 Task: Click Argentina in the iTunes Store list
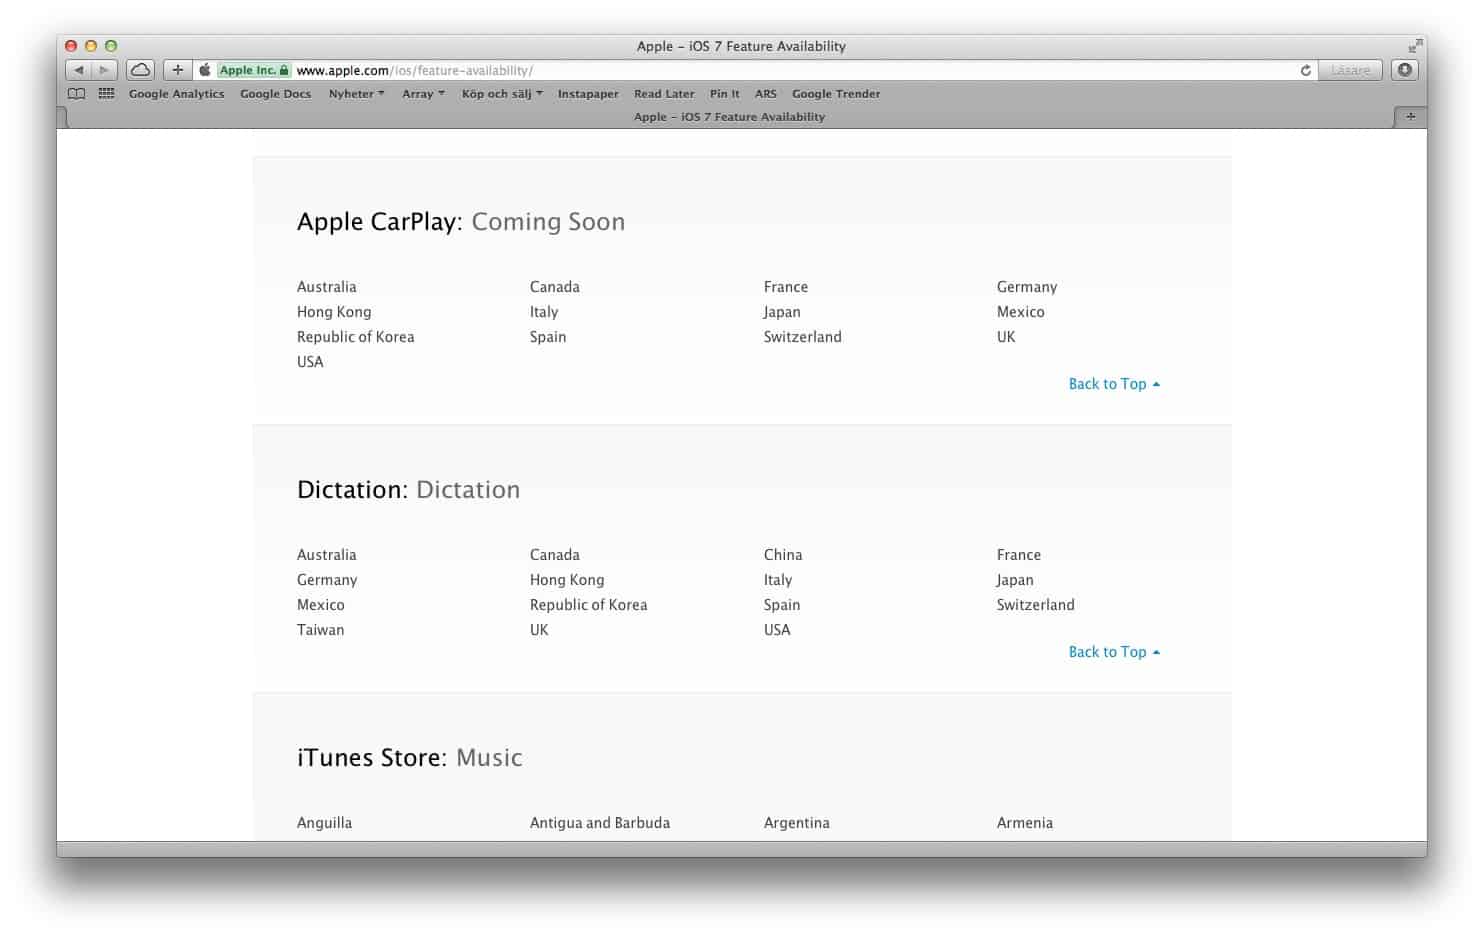(796, 823)
